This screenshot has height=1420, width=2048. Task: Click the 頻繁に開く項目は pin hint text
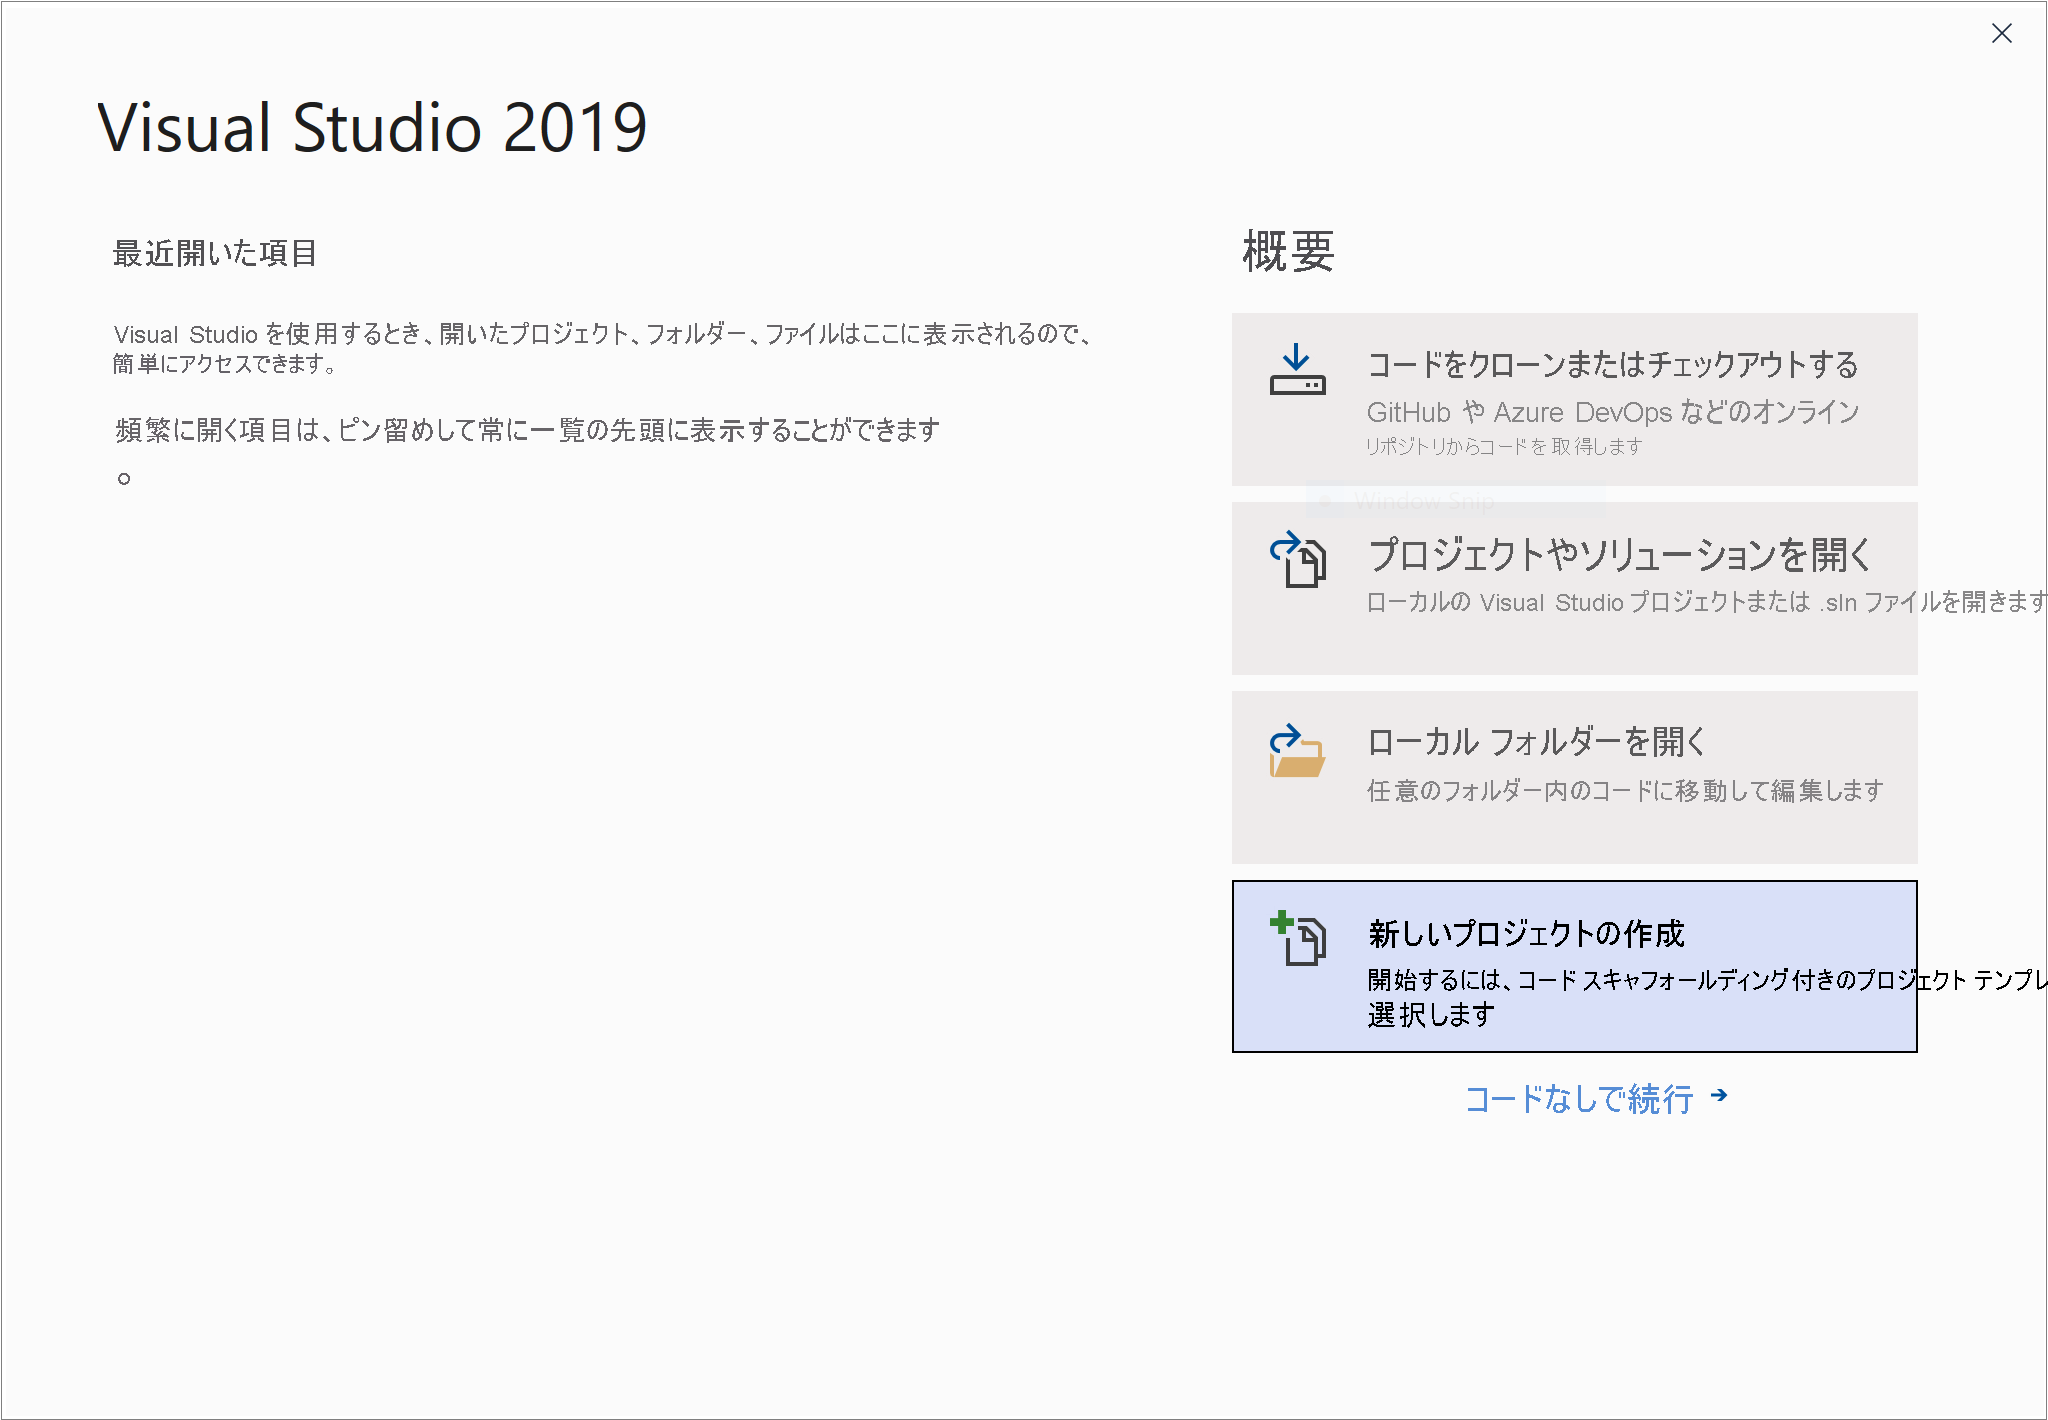[x=527, y=430]
